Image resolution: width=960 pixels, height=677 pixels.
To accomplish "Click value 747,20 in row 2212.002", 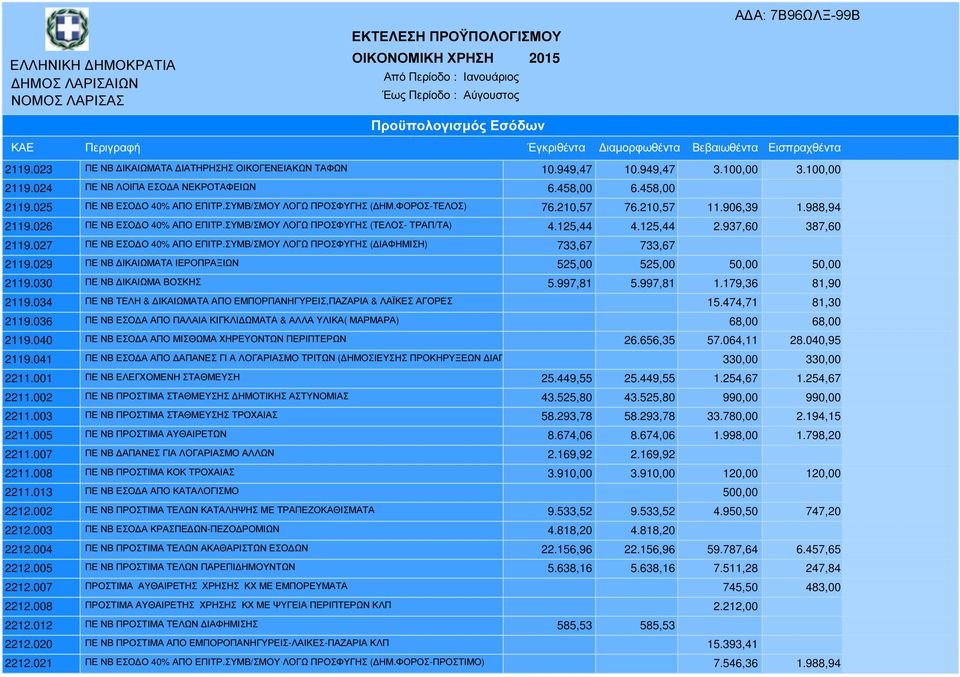I will [823, 512].
